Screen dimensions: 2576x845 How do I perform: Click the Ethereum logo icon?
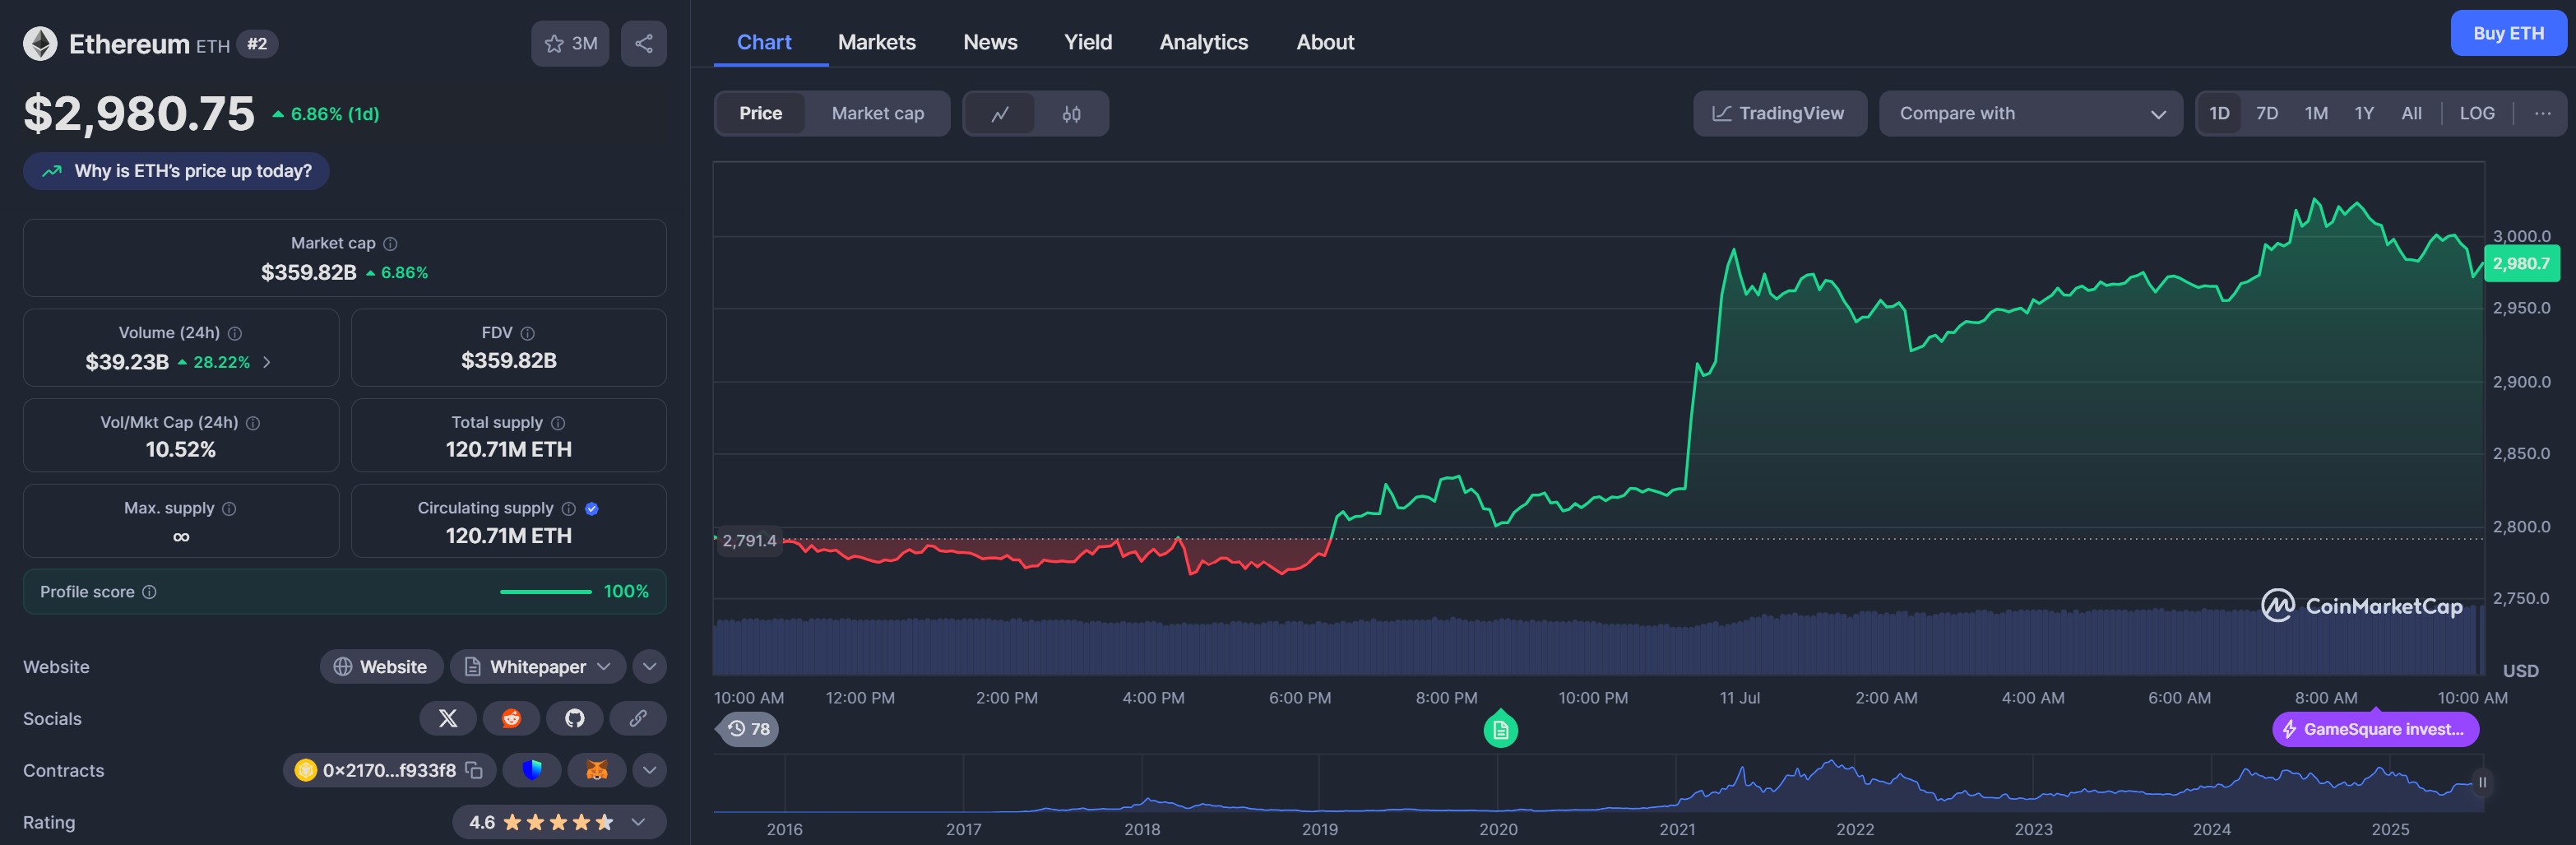(40, 44)
